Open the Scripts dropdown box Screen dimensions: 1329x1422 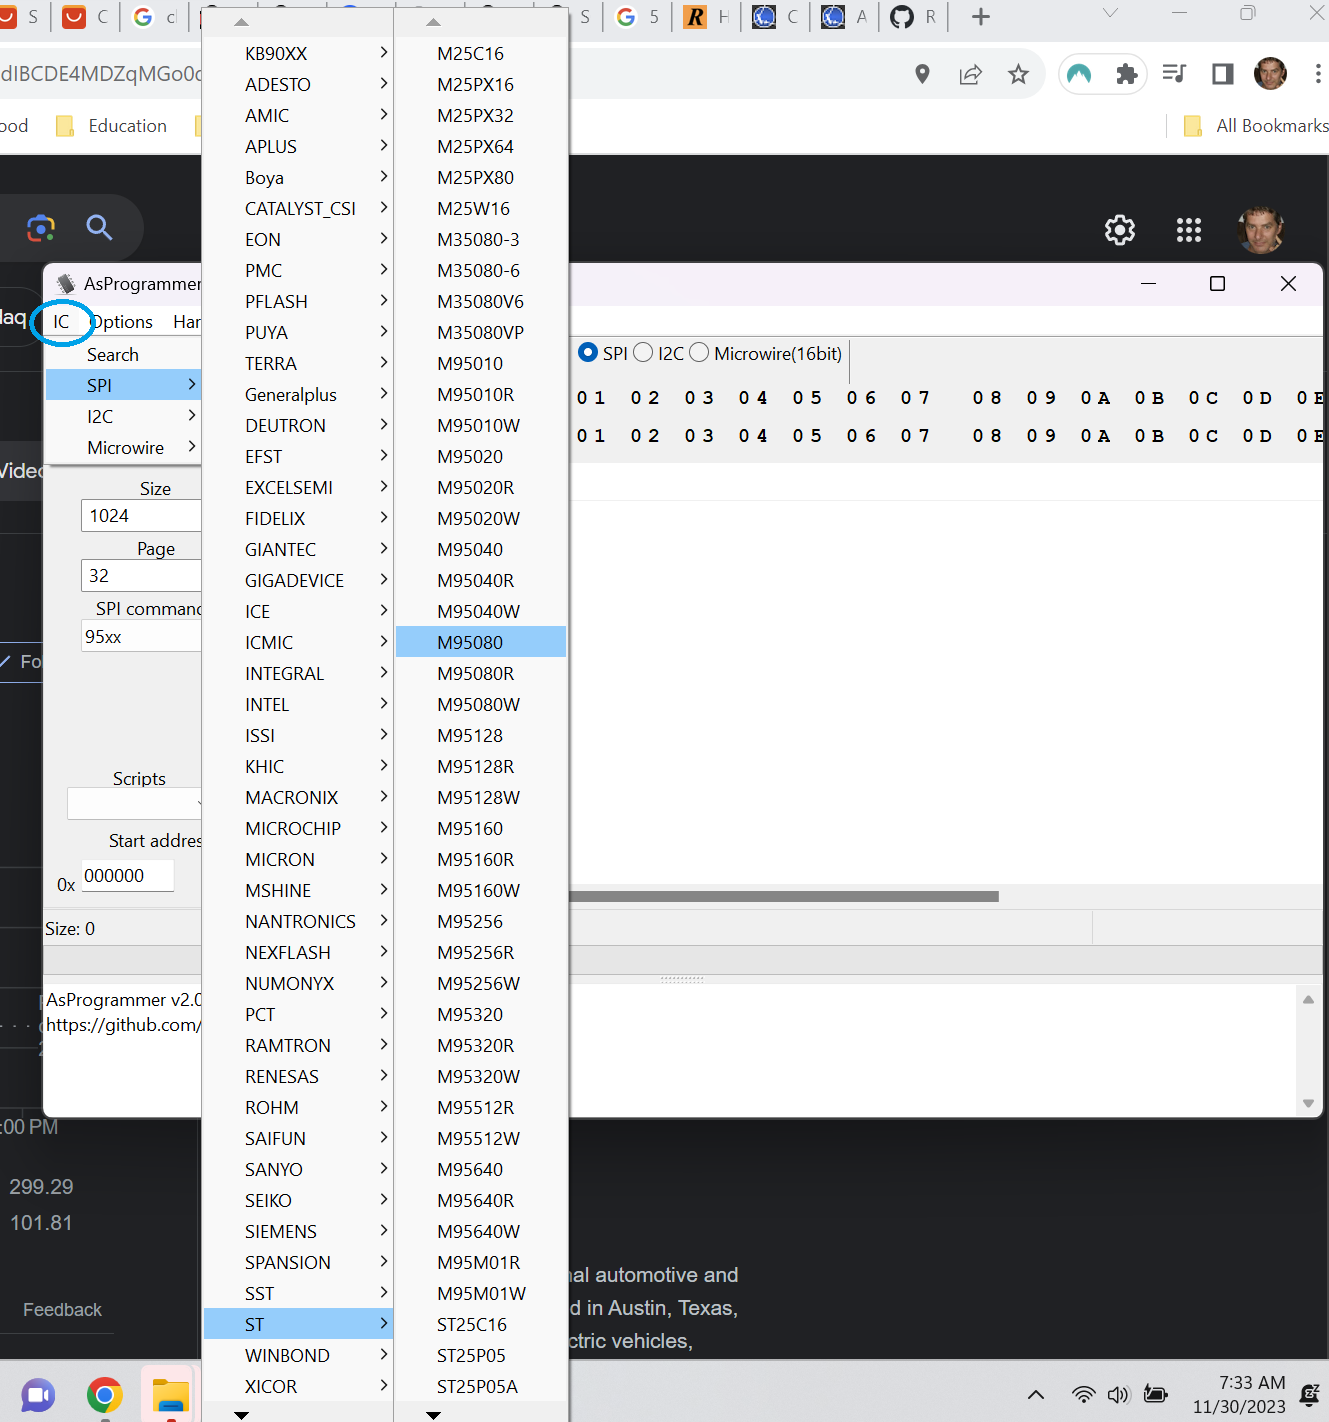(135, 803)
